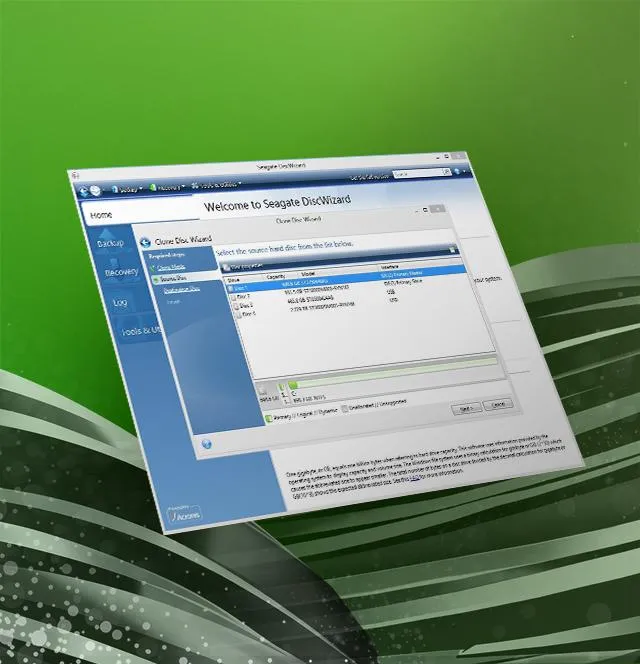The height and width of the screenshot is (664, 640).
Task: Click the gray Unallocated legend swatch
Action: [345, 408]
